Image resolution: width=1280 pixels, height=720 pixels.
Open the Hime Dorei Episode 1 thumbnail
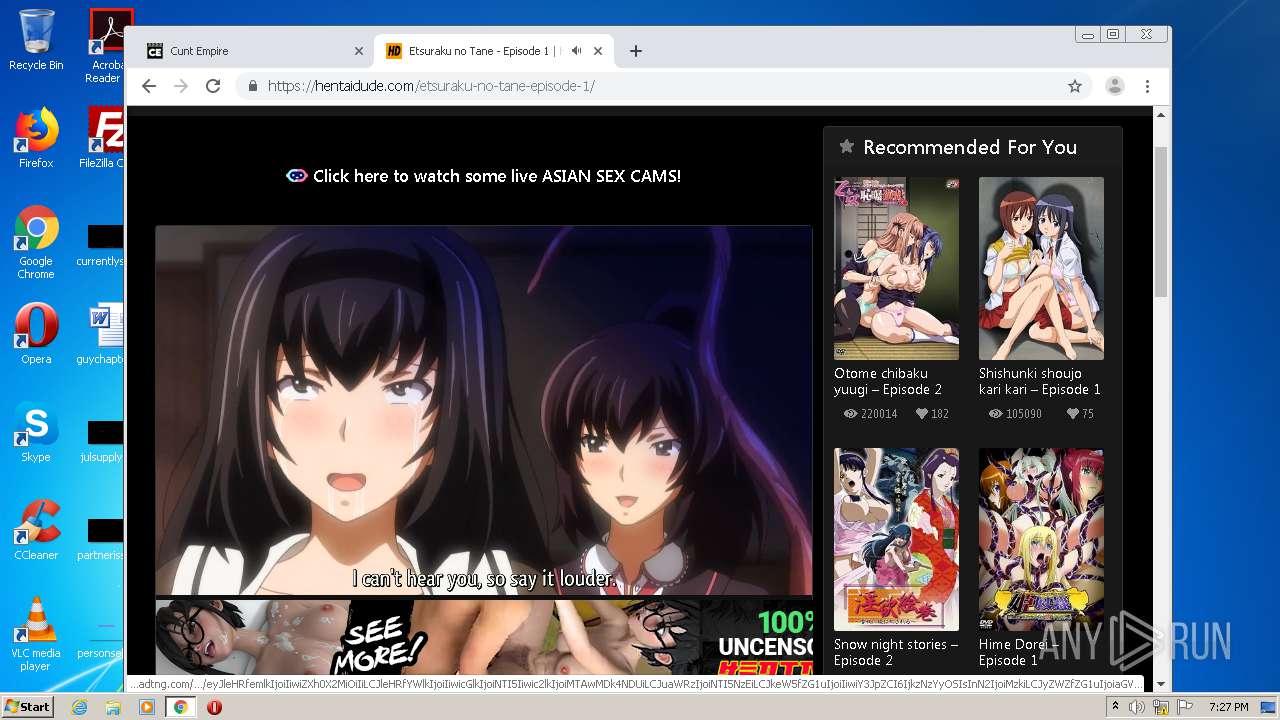(x=1041, y=539)
